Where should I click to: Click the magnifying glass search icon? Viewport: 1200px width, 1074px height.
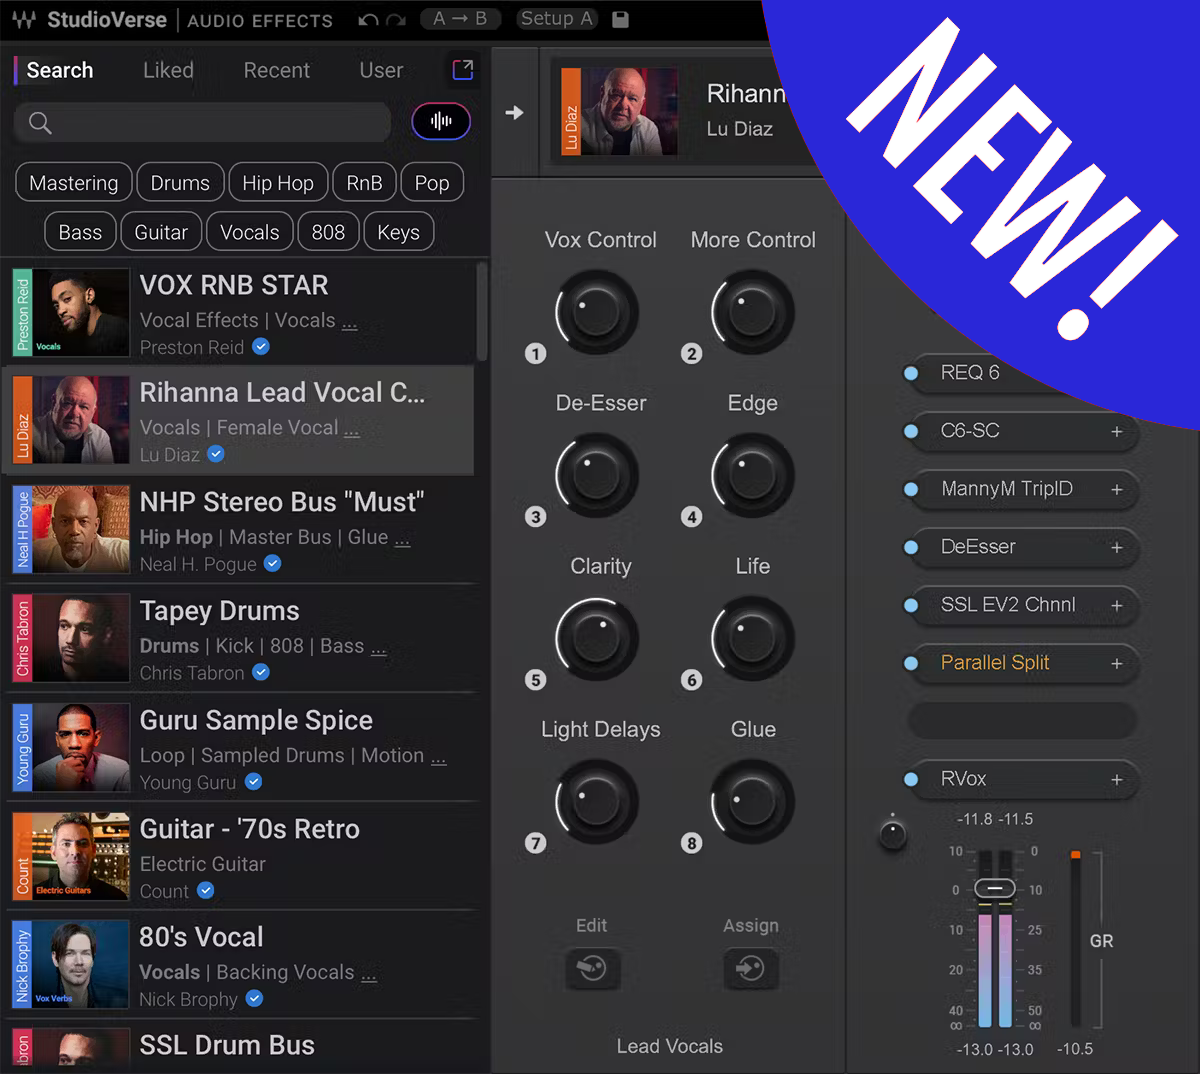click(40, 122)
